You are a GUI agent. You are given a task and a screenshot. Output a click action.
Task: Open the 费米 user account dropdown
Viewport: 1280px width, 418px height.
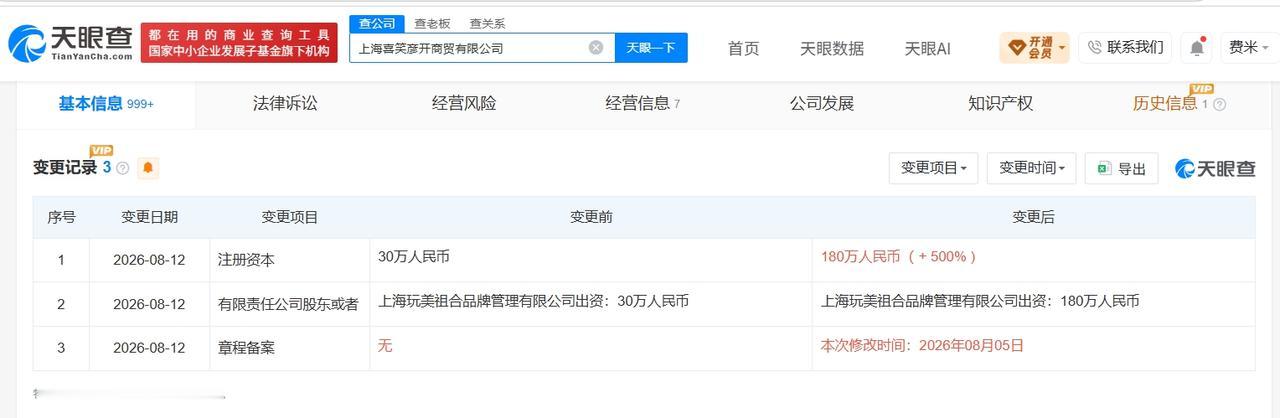coord(1249,47)
